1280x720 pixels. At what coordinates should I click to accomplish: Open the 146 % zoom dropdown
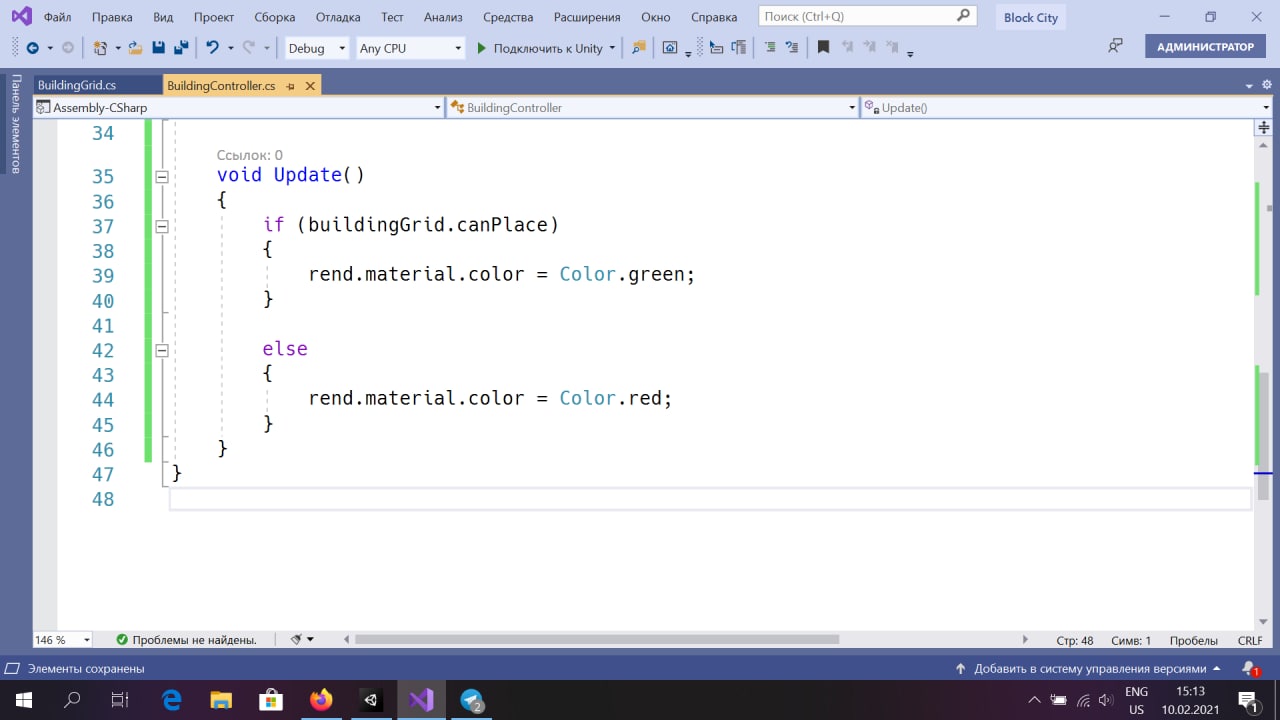63,640
